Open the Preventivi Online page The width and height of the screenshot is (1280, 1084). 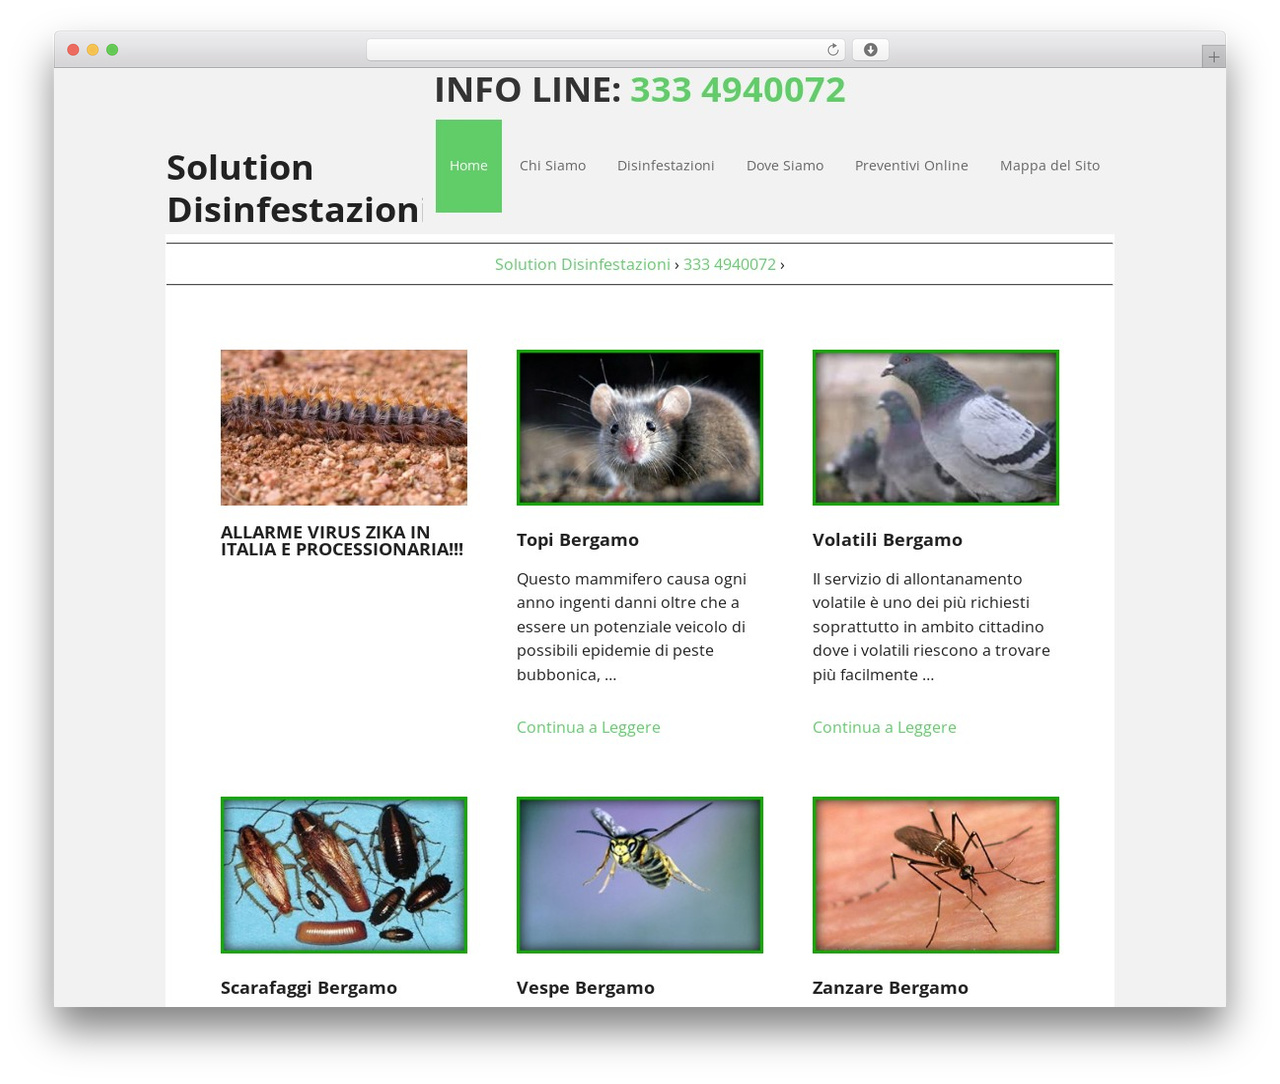pyautogui.click(x=911, y=166)
